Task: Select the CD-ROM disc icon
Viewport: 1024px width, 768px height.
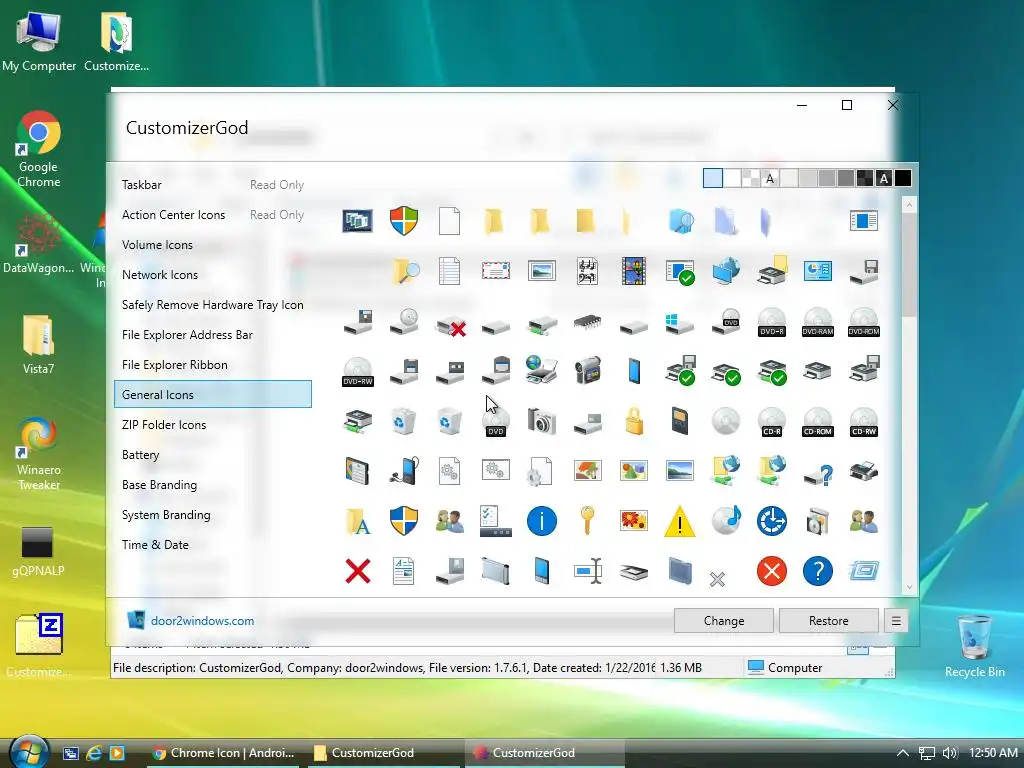Action: click(818, 422)
